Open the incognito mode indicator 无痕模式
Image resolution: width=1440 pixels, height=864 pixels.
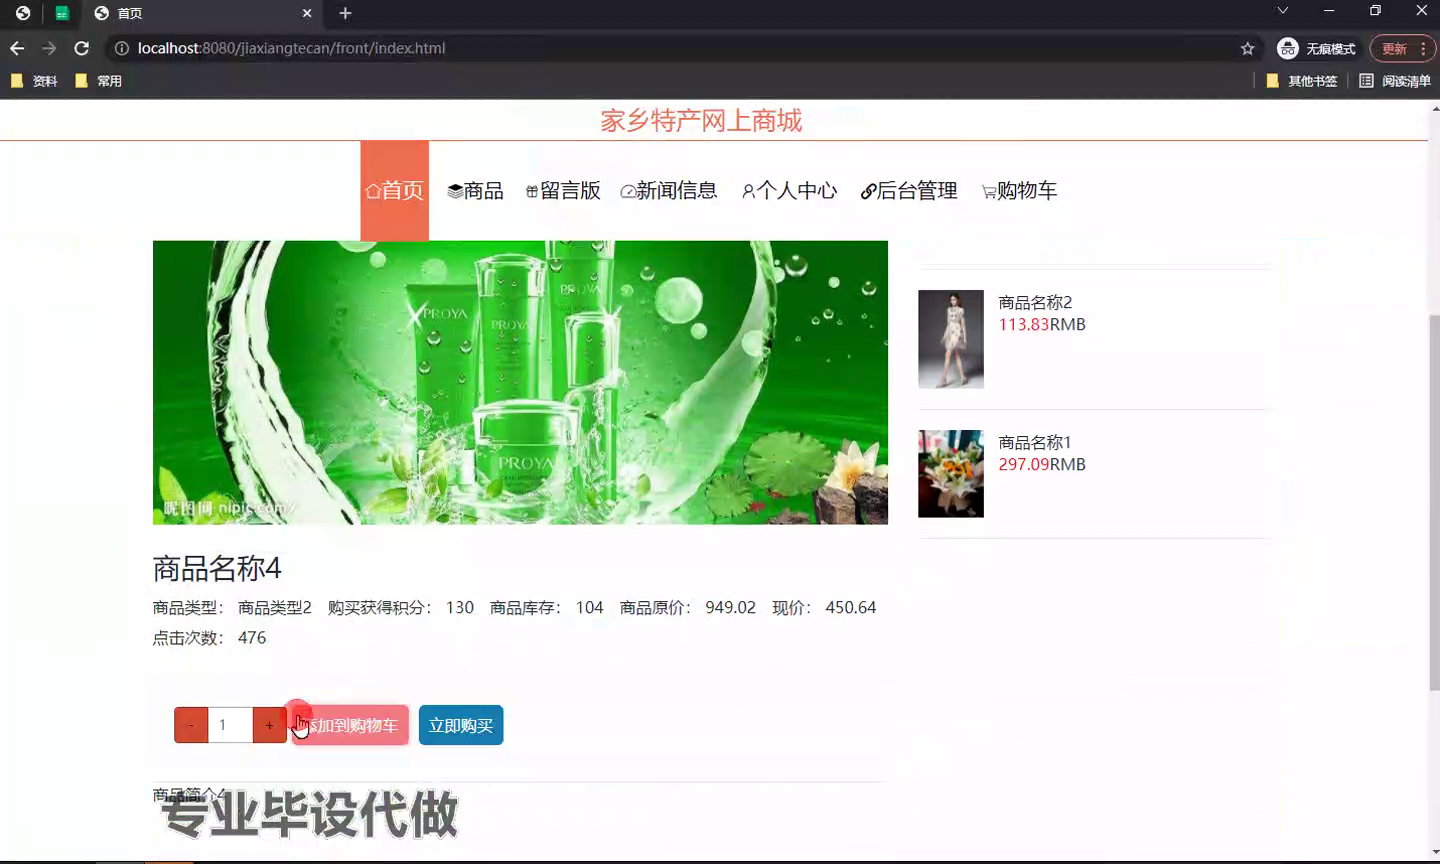[x=1316, y=48]
